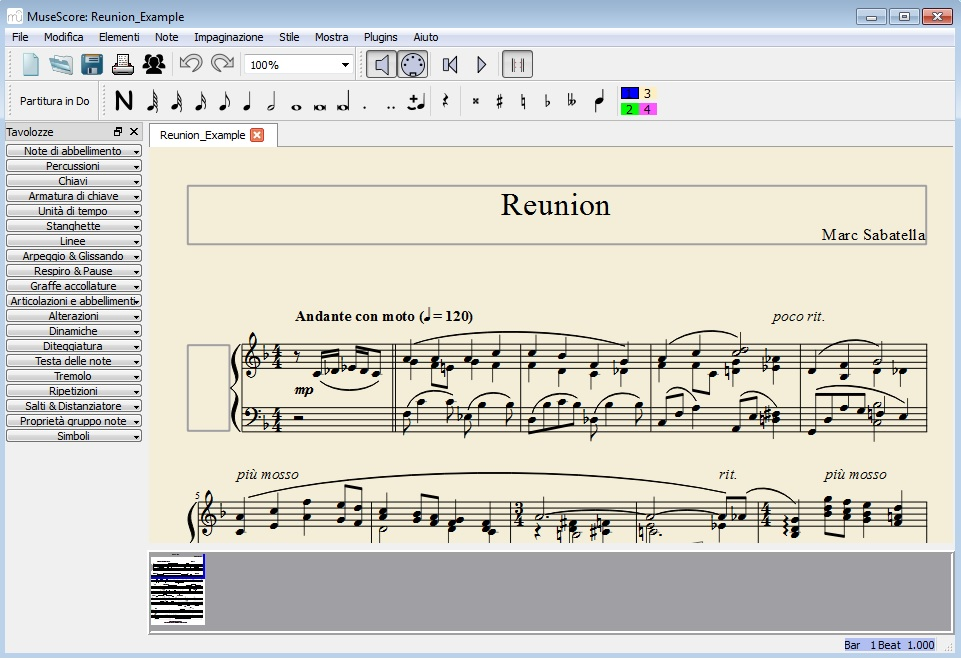Viewport: 961px width, 660px height.
Task: Start playback with the play button
Action: (x=482, y=64)
